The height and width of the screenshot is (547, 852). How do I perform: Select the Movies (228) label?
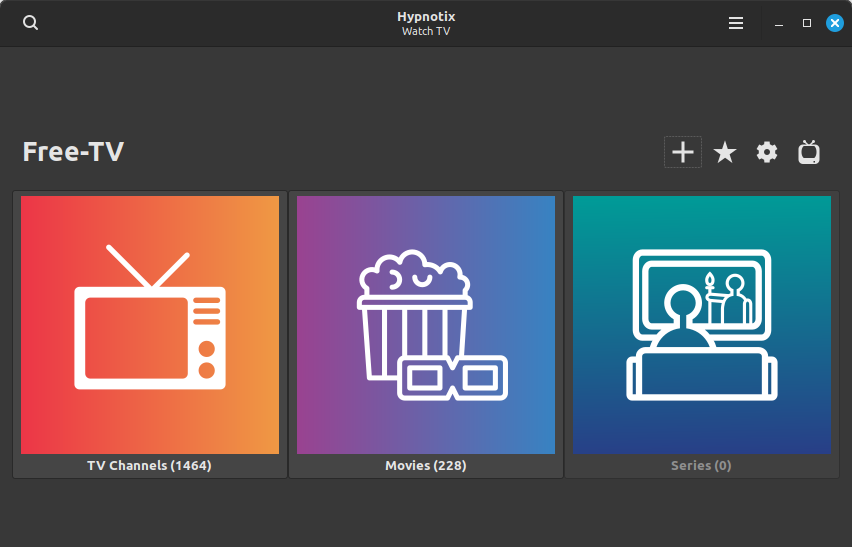pyautogui.click(x=426, y=466)
